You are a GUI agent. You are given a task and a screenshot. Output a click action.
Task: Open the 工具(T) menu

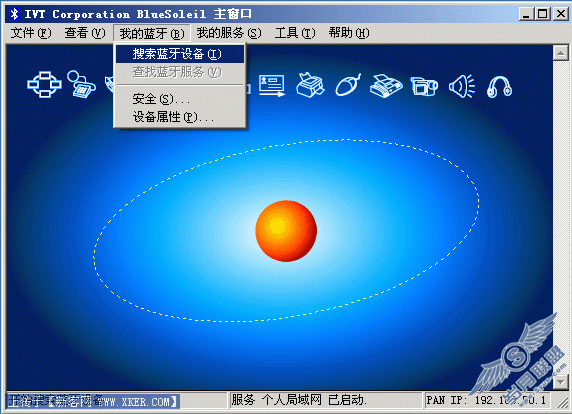pos(295,33)
